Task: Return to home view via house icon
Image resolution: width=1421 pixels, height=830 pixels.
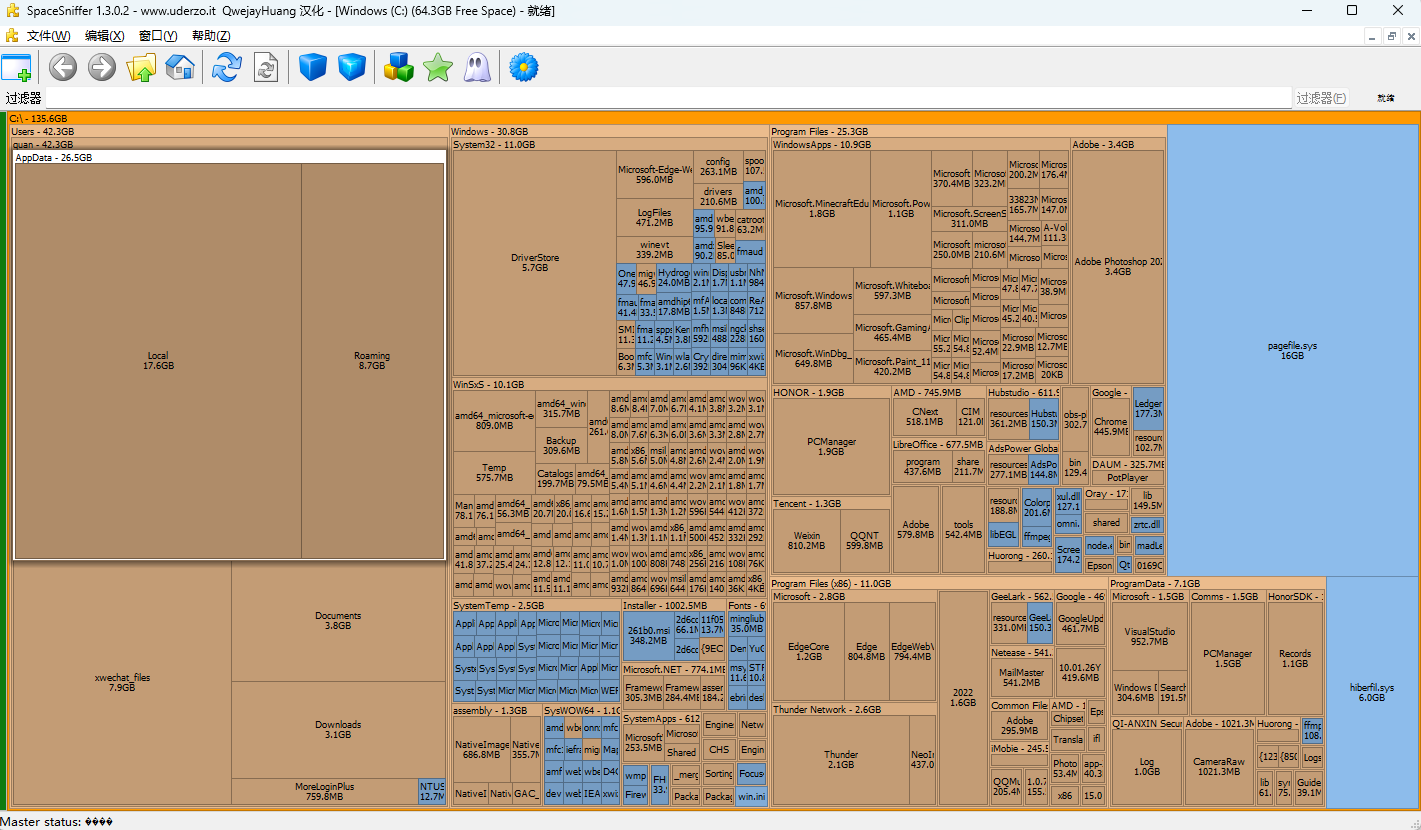Action: [180, 68]
